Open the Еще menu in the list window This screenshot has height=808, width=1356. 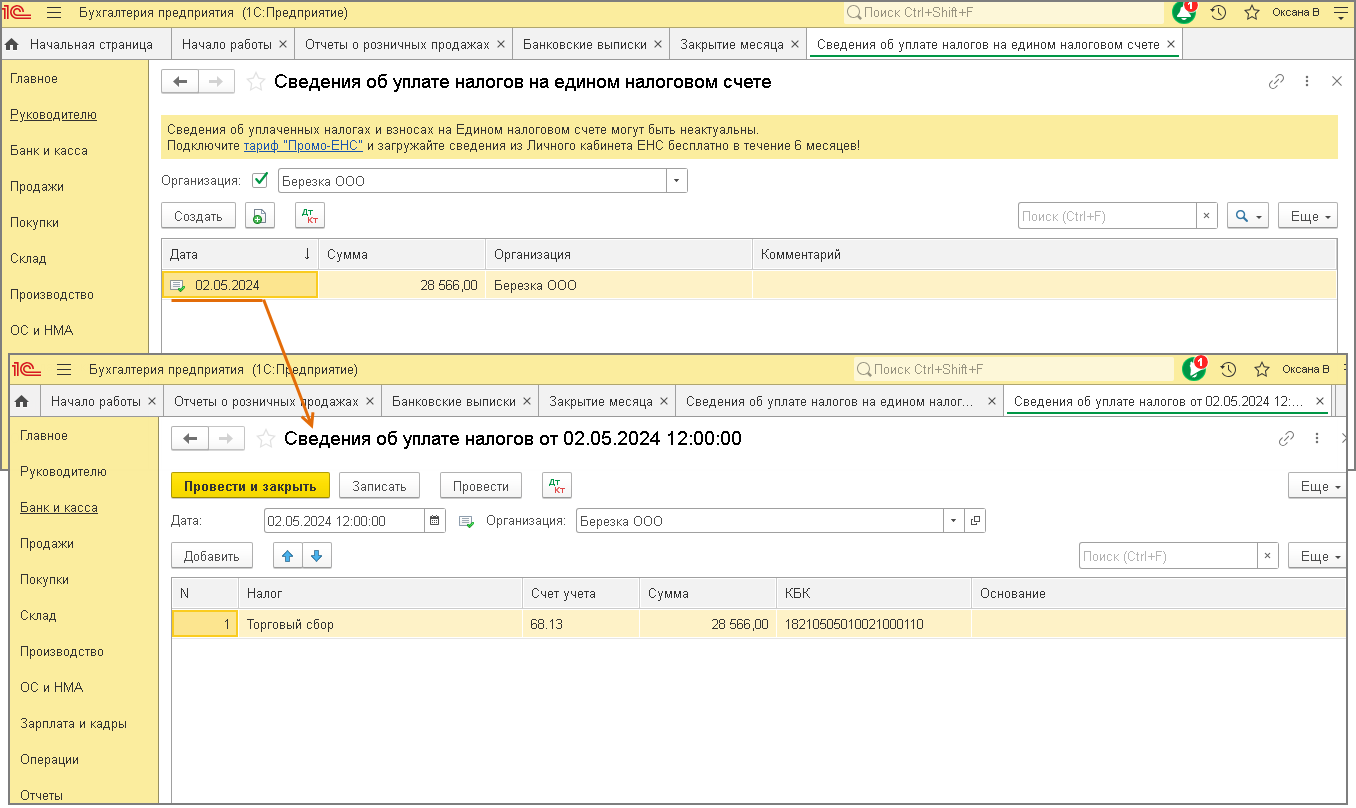(x=1307, y=216)
